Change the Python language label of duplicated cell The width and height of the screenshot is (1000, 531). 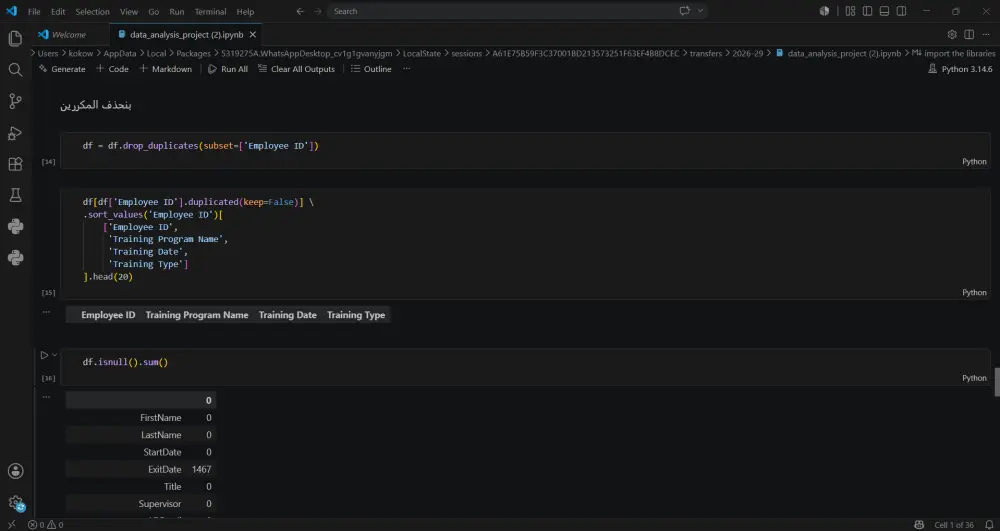(974, 293)
